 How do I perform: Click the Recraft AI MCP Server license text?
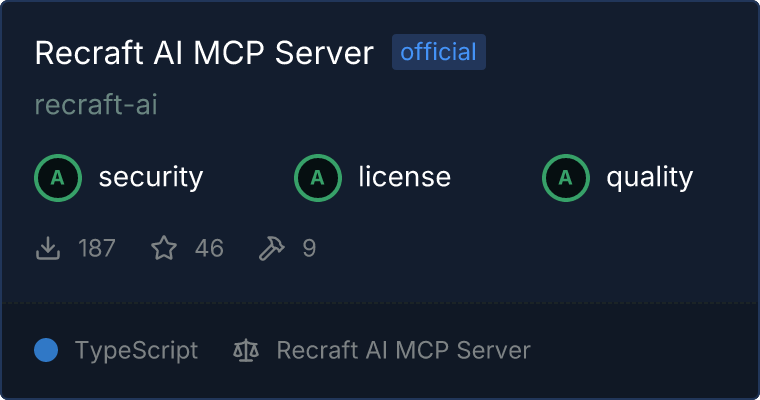(x=404, y=350)
